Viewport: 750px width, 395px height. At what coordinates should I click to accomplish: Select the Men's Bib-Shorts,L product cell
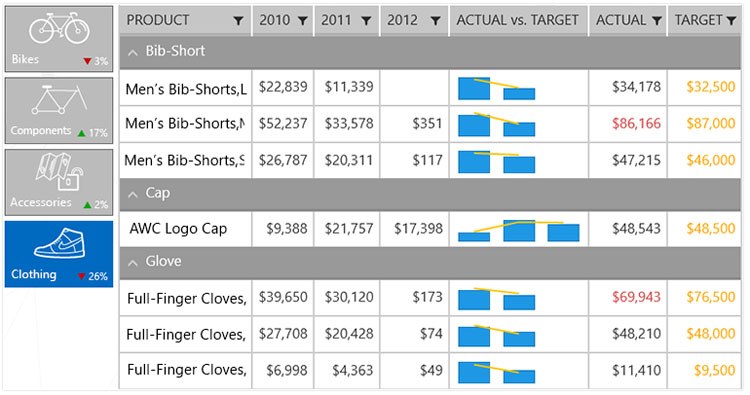click(x=186, y=88)
